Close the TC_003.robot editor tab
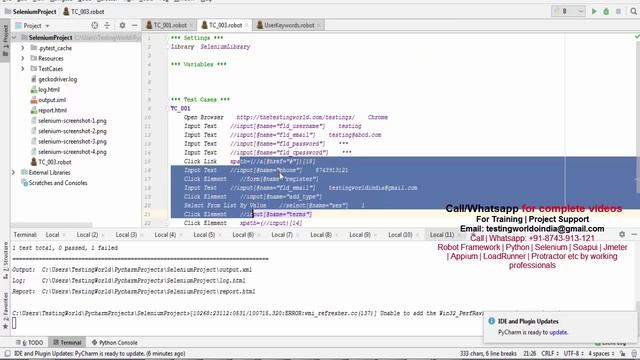The image size is (640, 360). [x=247, y=25]
